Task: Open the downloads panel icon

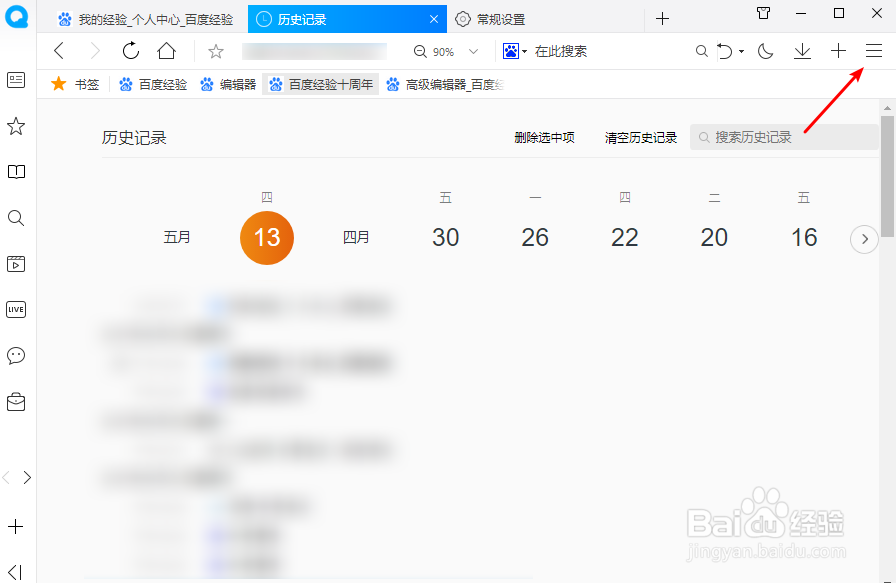Action: click(804, 50)
